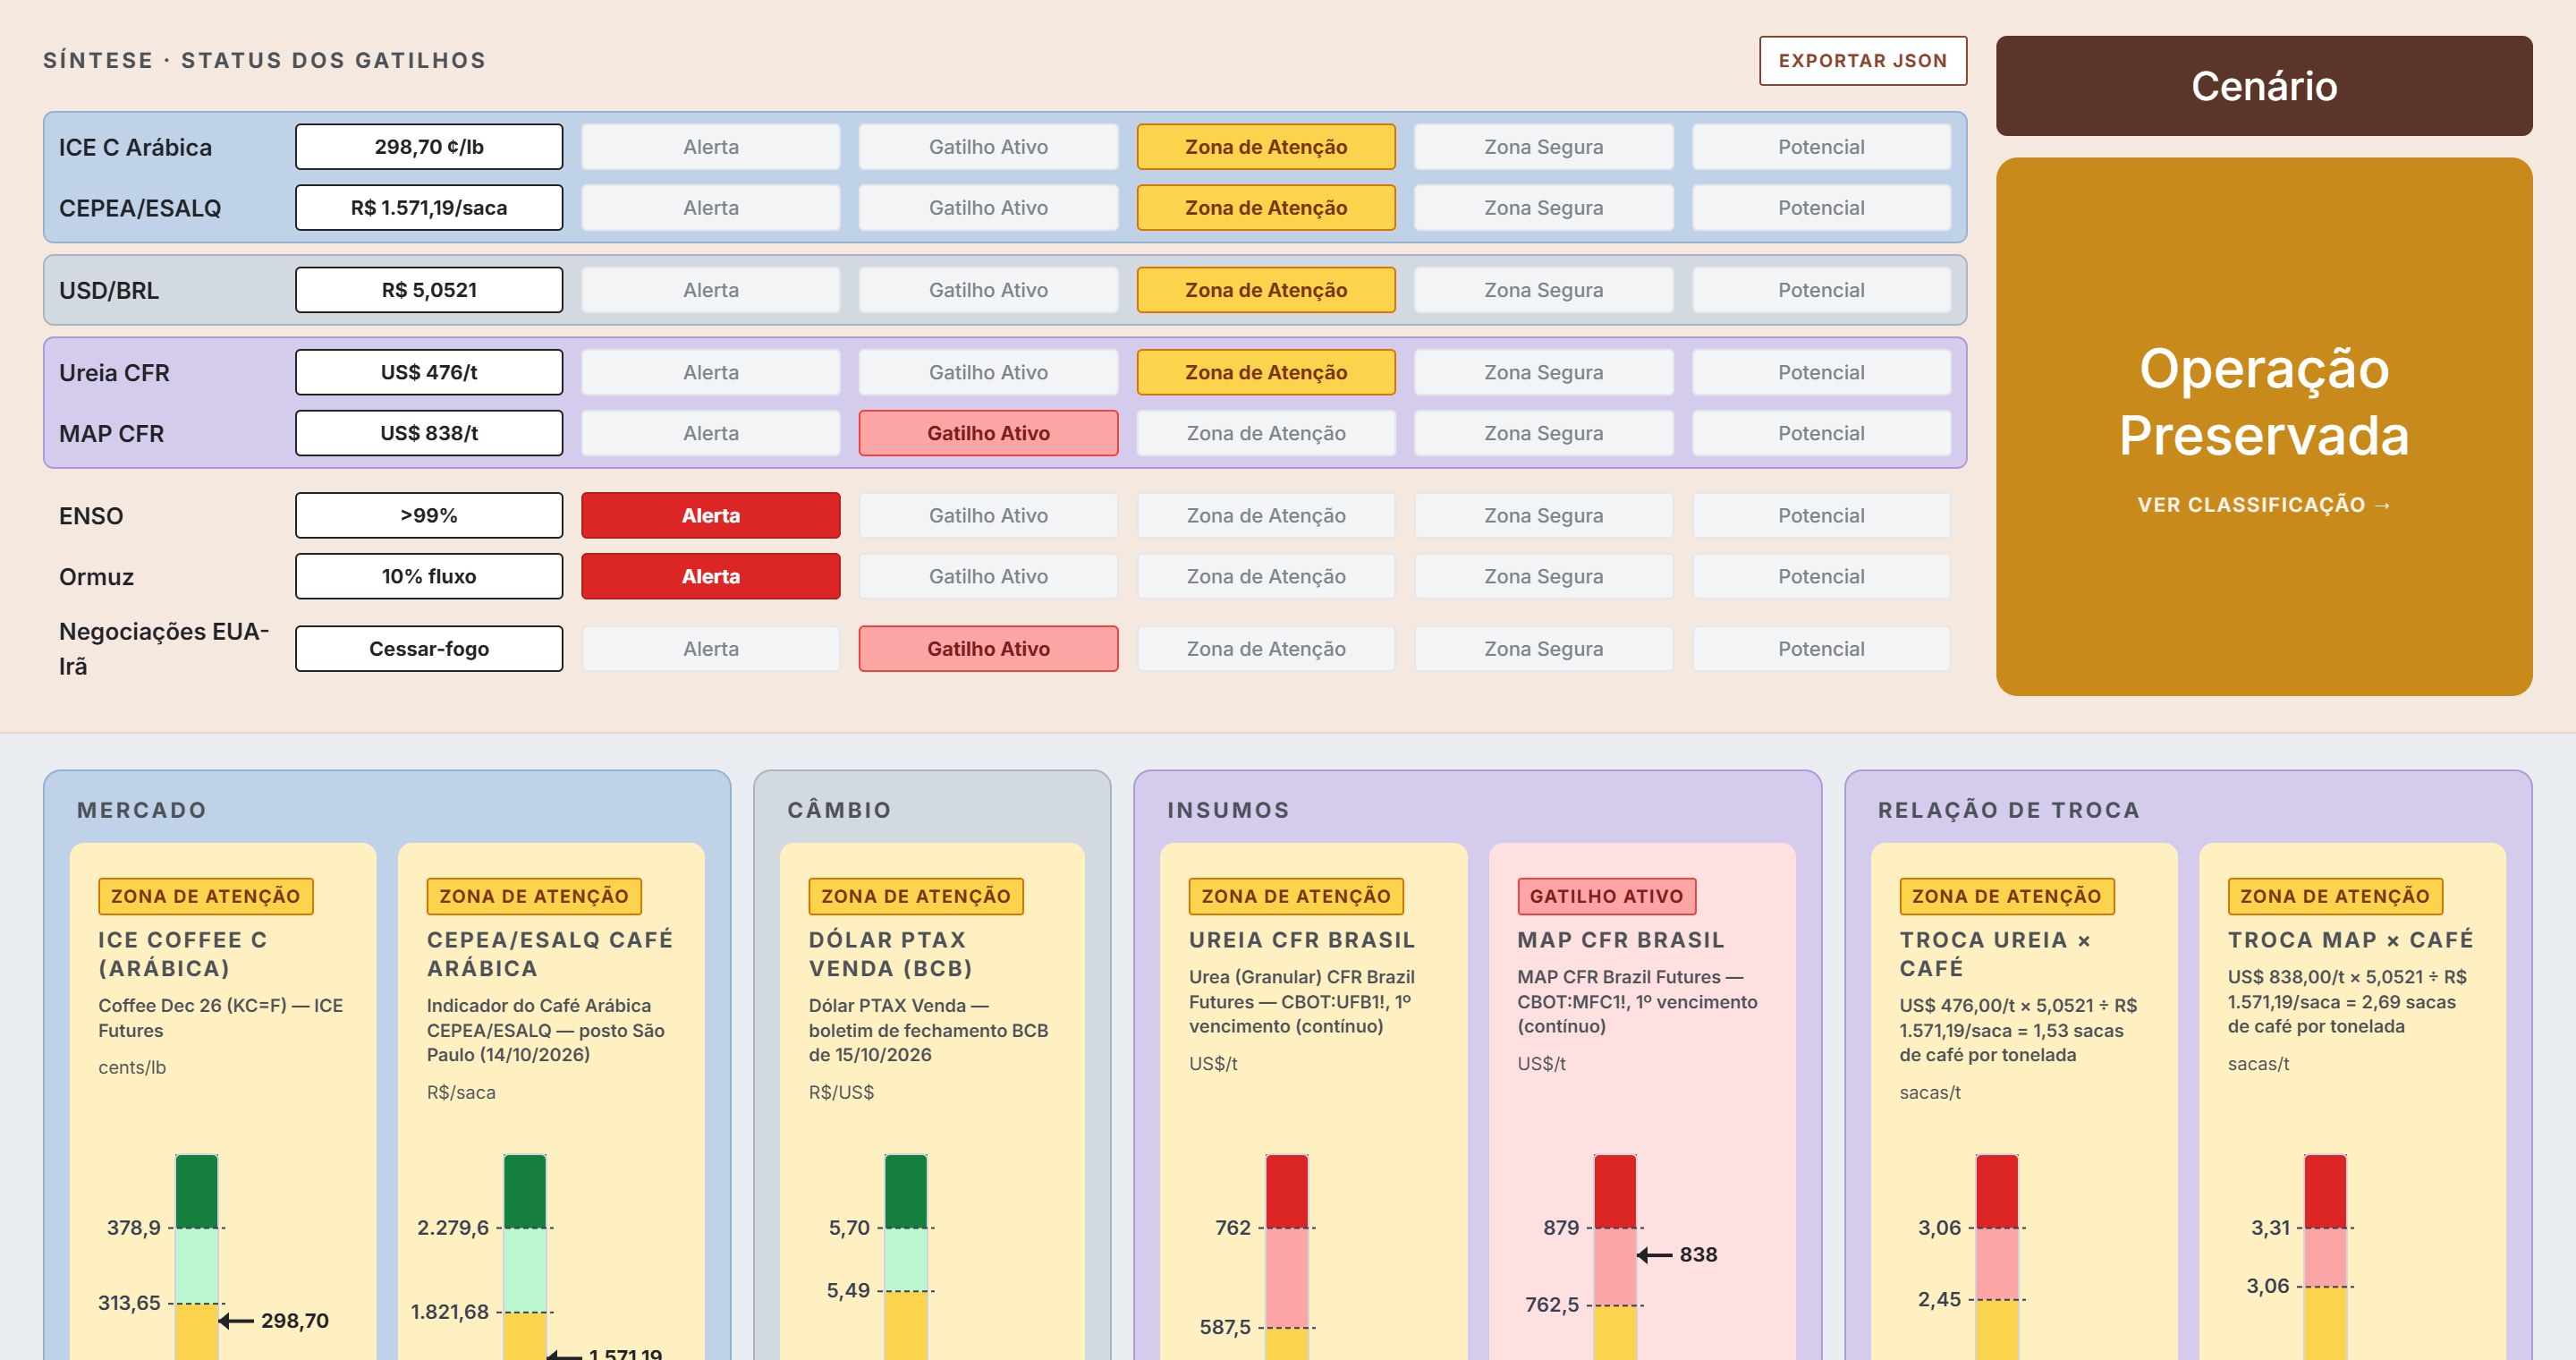Select Gatilho Ativo for USD/BRL row
This screenshot has width=2576, height=1360.
click(x=988, y=290)
